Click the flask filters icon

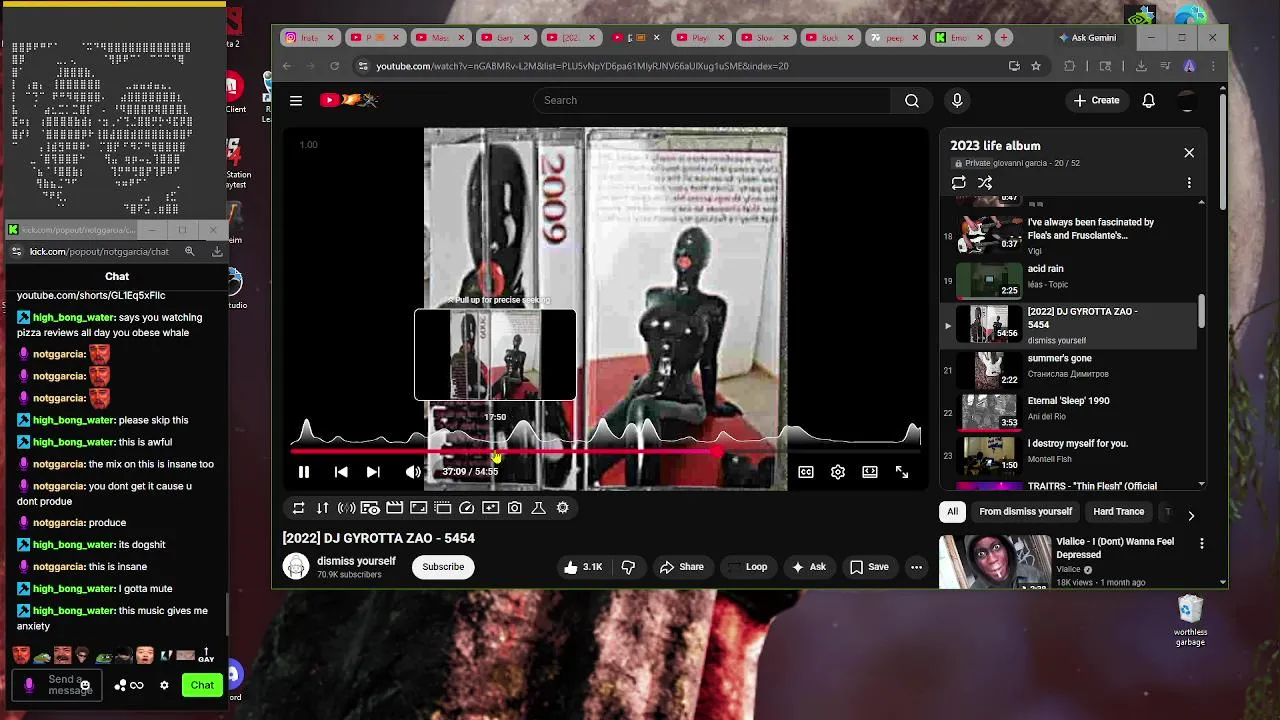click(x=538, y=508)
